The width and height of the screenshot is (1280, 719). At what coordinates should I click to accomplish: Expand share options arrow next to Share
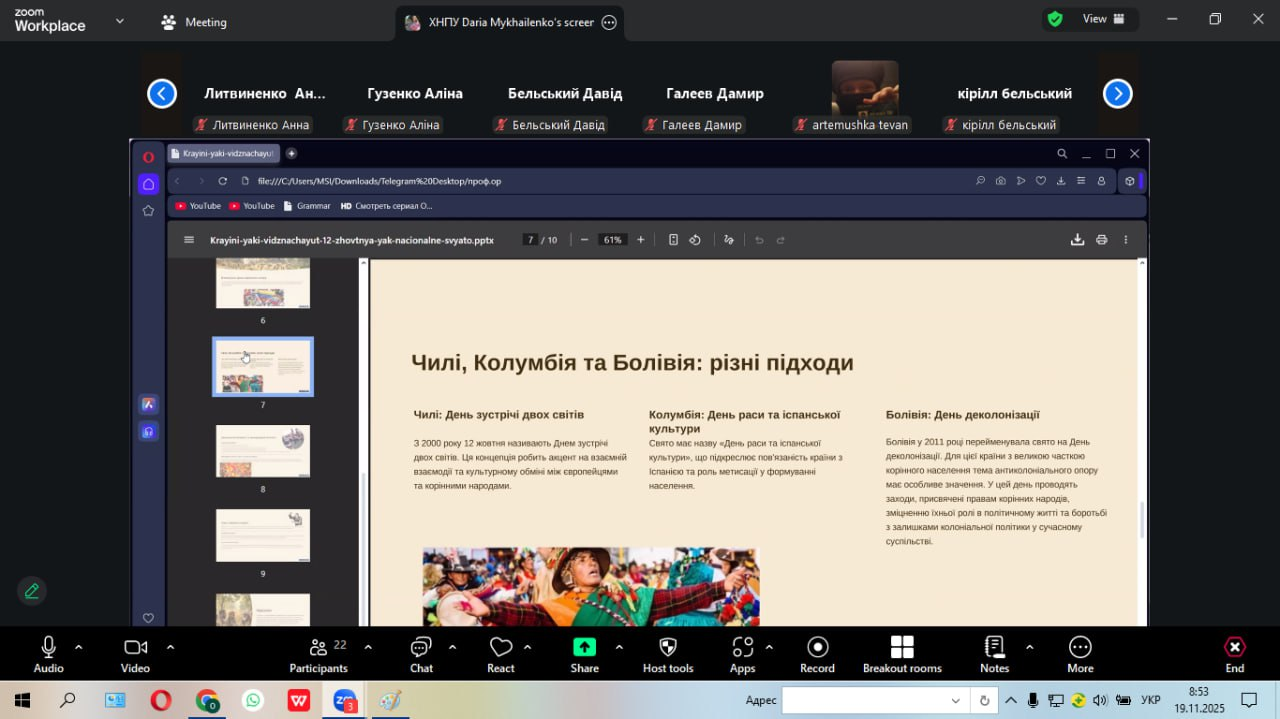coord(619,647)
